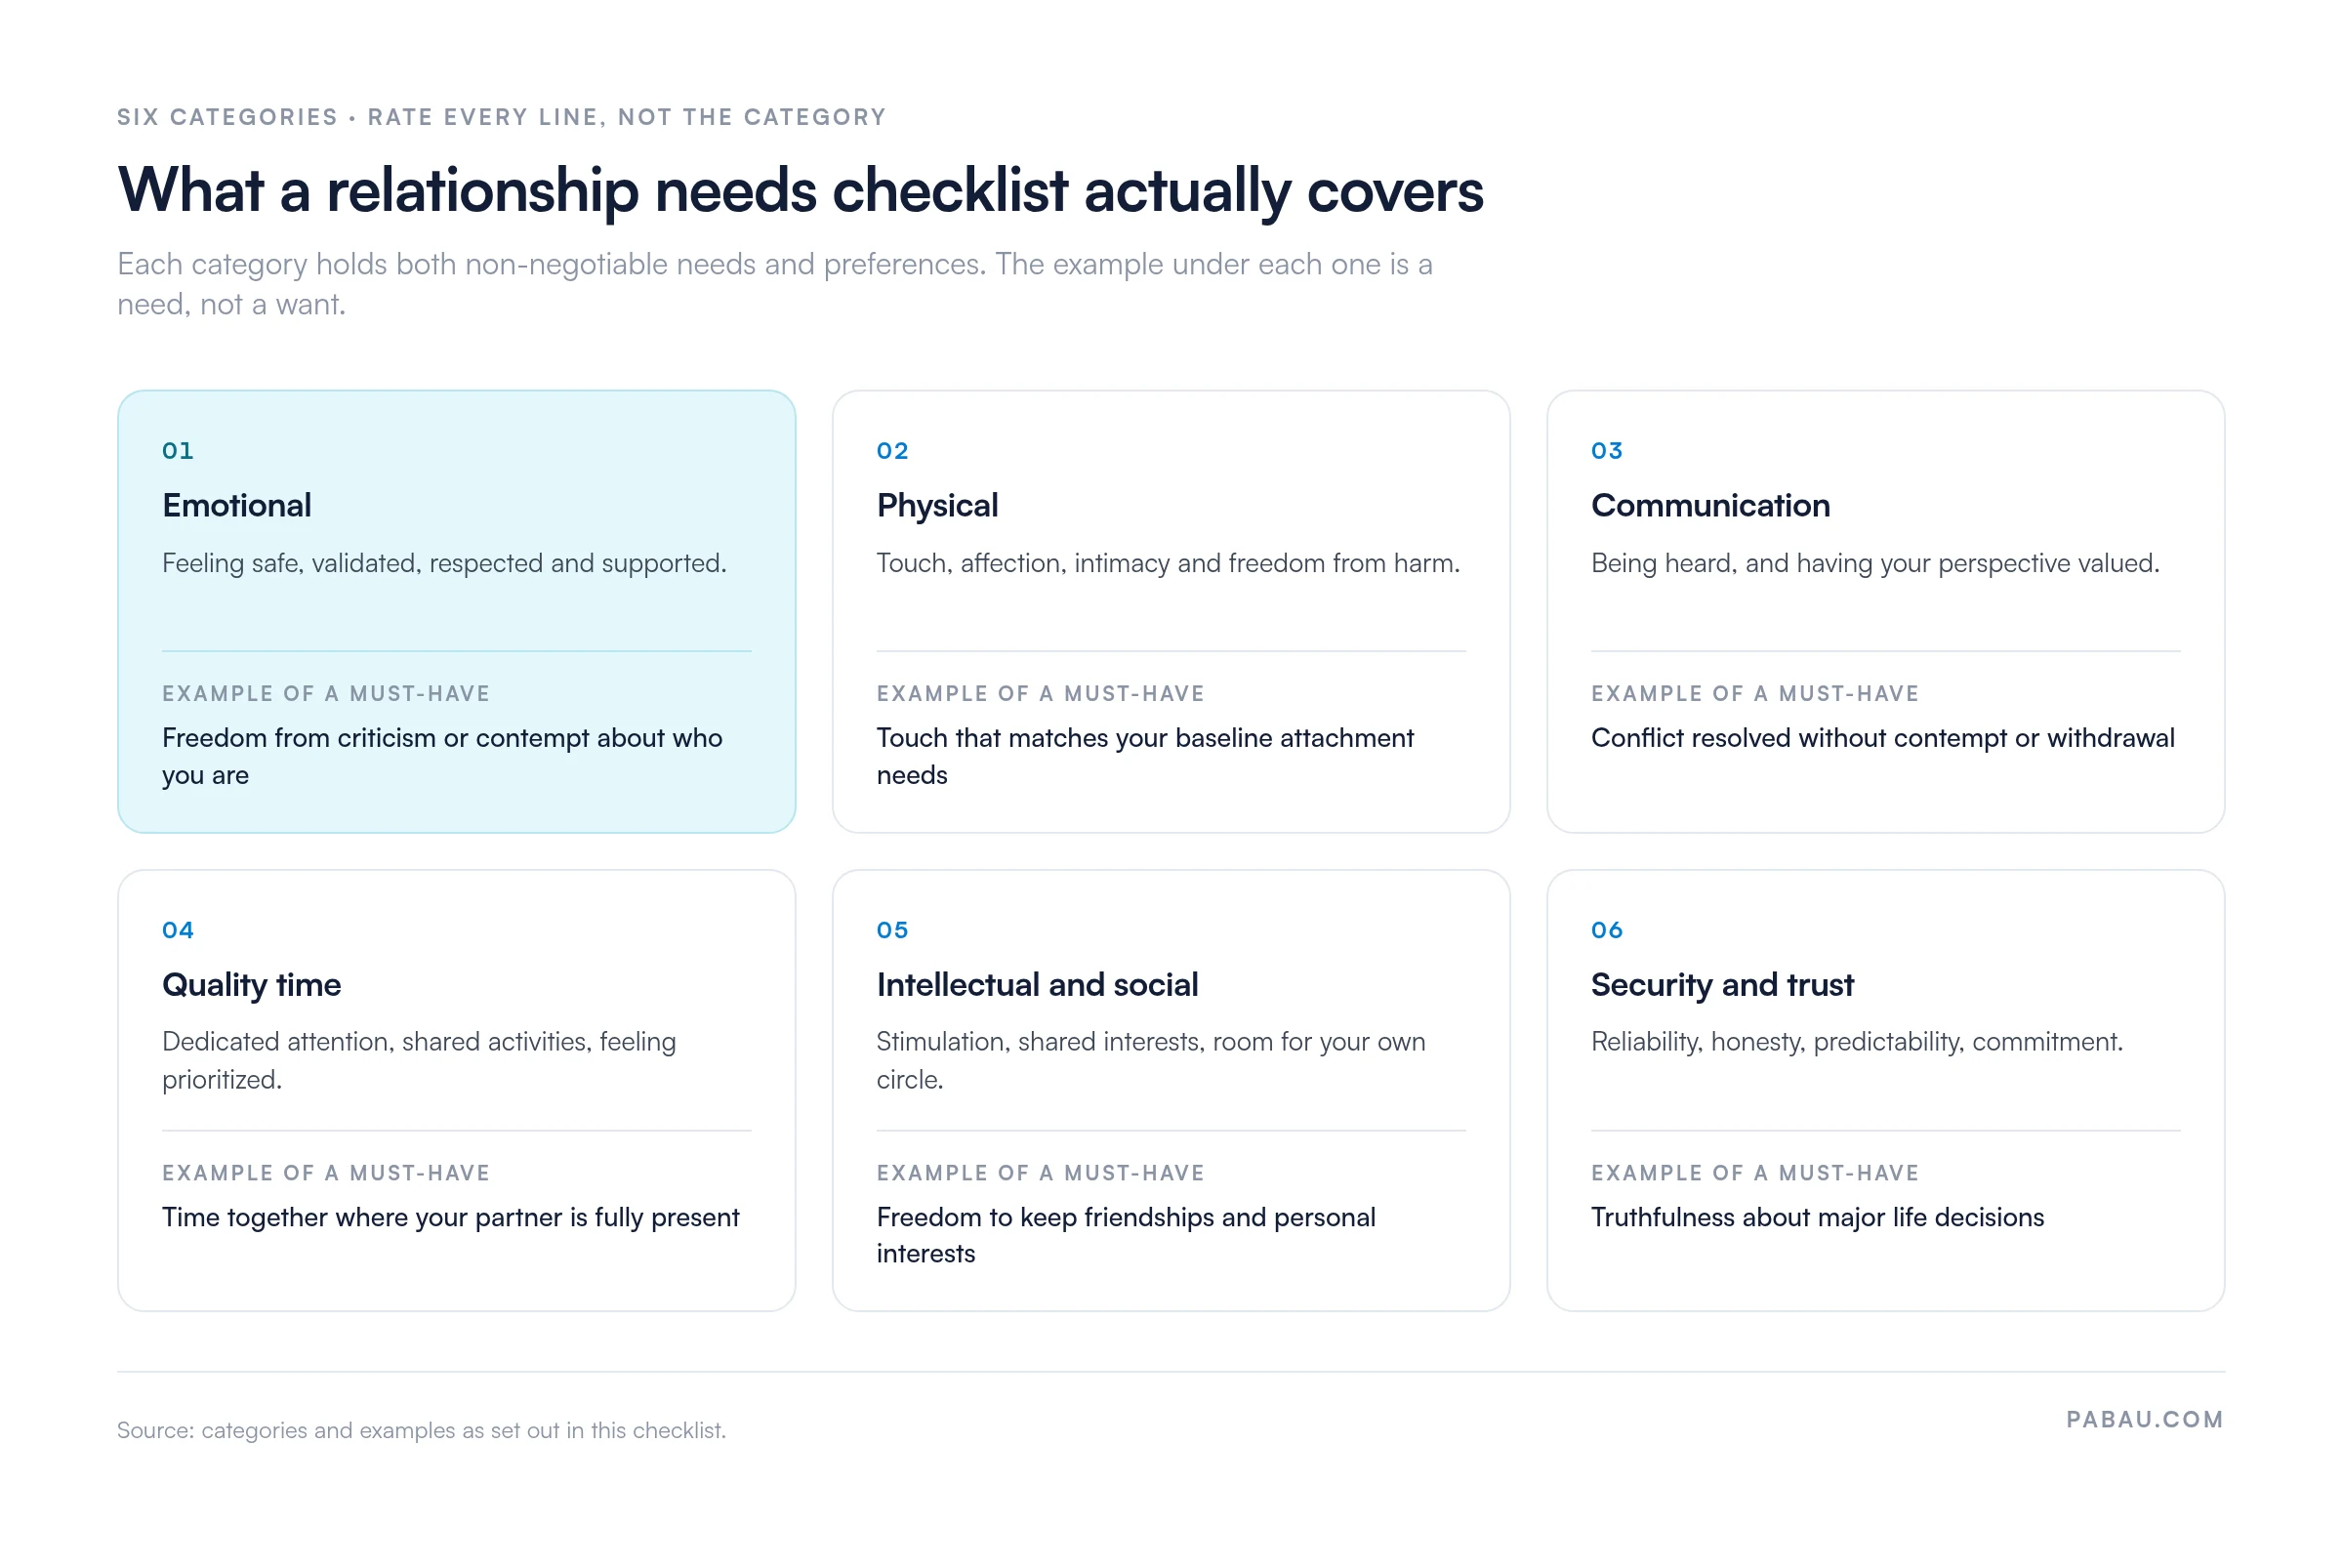Image resolution: width=2343 pixels, height=1568 pixels.
Task: Click the number 01 label
Action: click(178, 450)
